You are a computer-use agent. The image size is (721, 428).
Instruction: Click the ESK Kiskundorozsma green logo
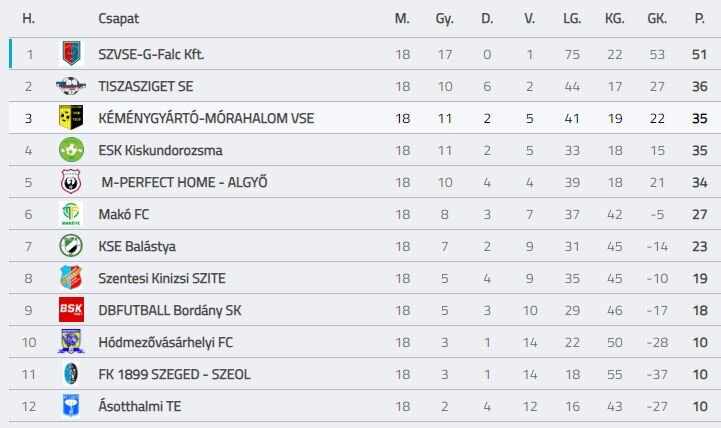[70, 150]
